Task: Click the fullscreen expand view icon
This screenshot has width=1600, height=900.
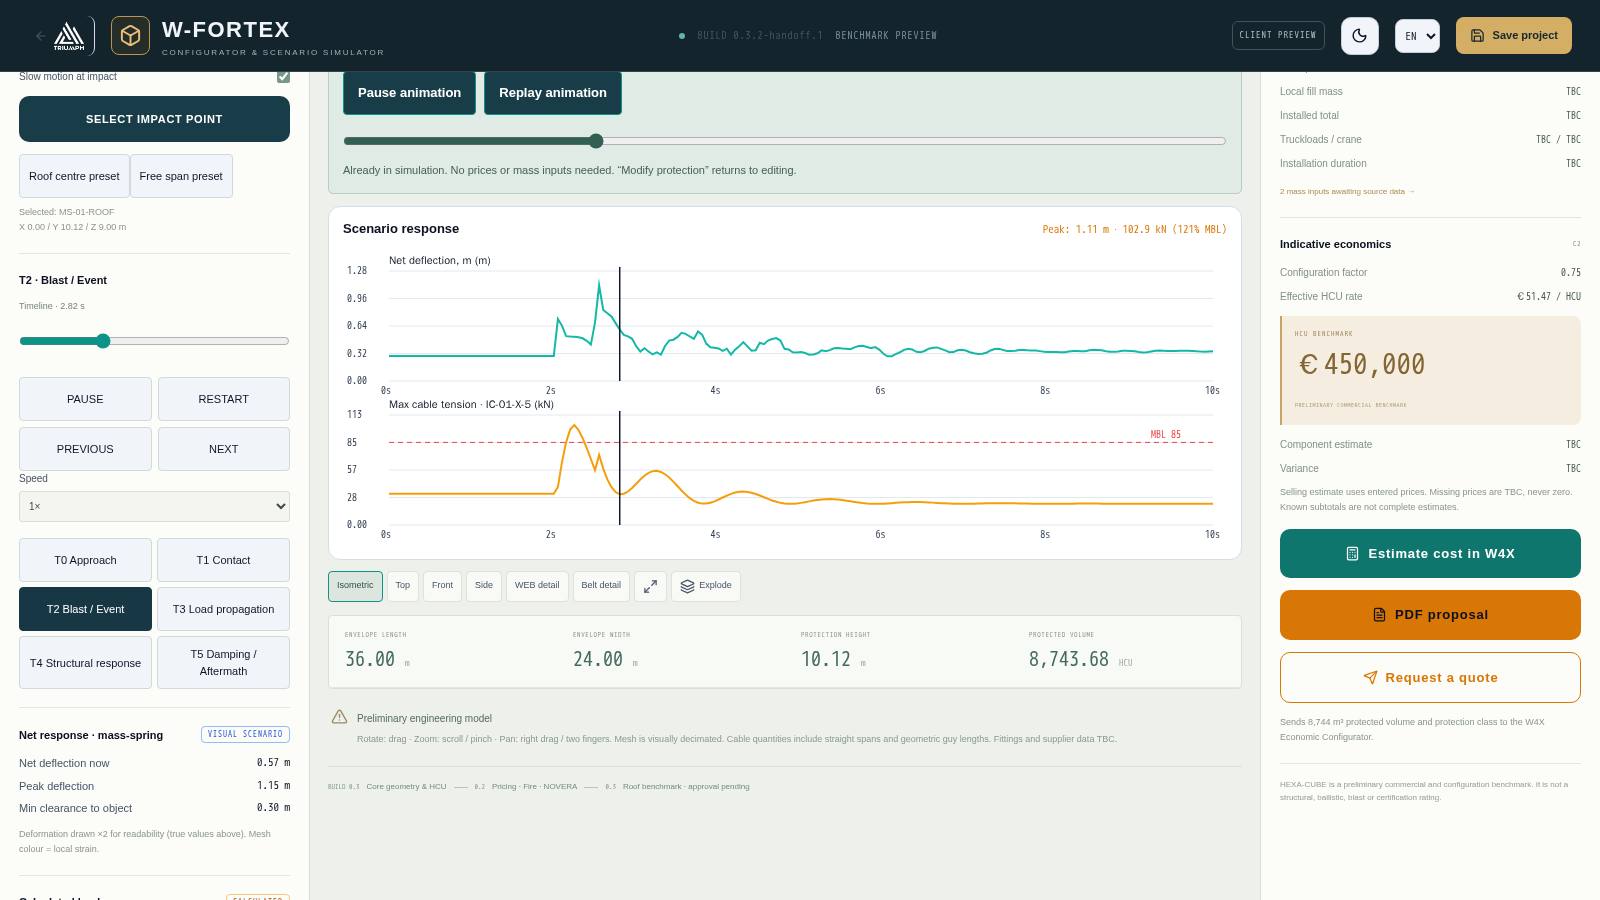Action: coord(650,586)
